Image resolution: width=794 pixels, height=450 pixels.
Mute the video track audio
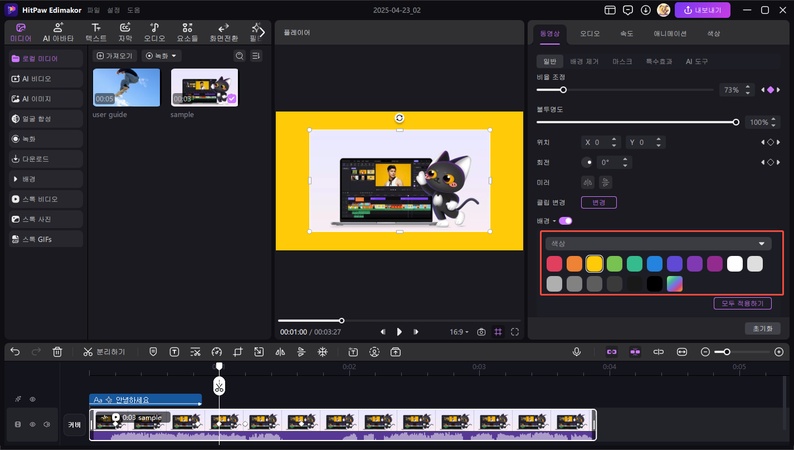click(47, 424)
